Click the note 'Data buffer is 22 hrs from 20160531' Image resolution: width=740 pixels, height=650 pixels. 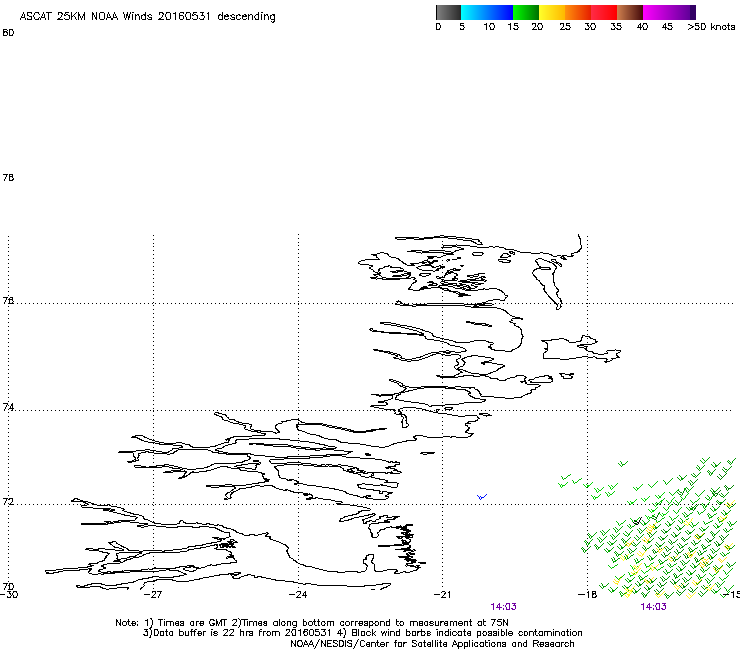pyautogui.click(x=242, y=633)
